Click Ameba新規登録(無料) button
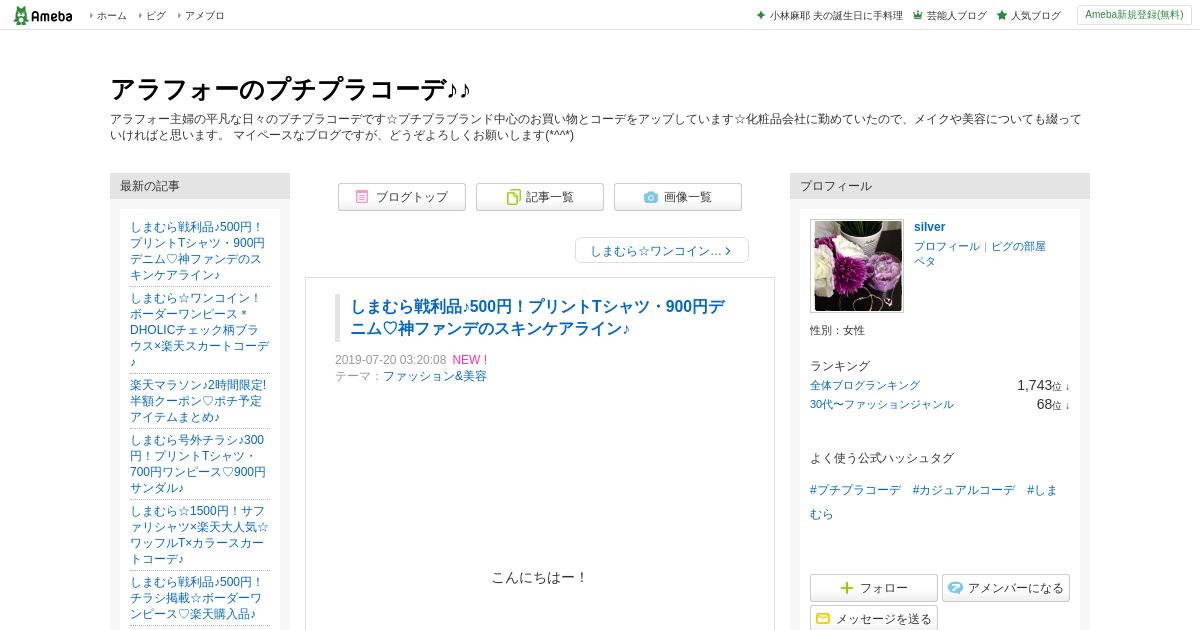1200x630 pixels. (1134, 15)
